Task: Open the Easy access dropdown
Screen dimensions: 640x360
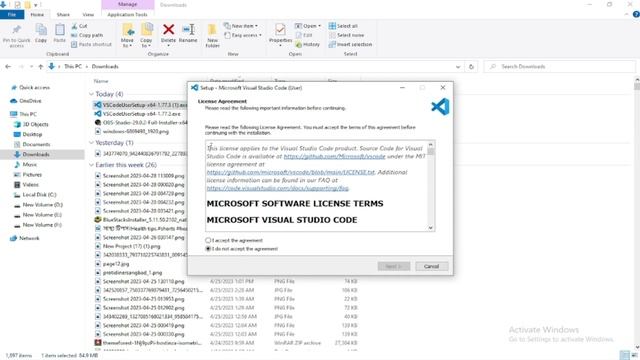Action: click(243, 36)
